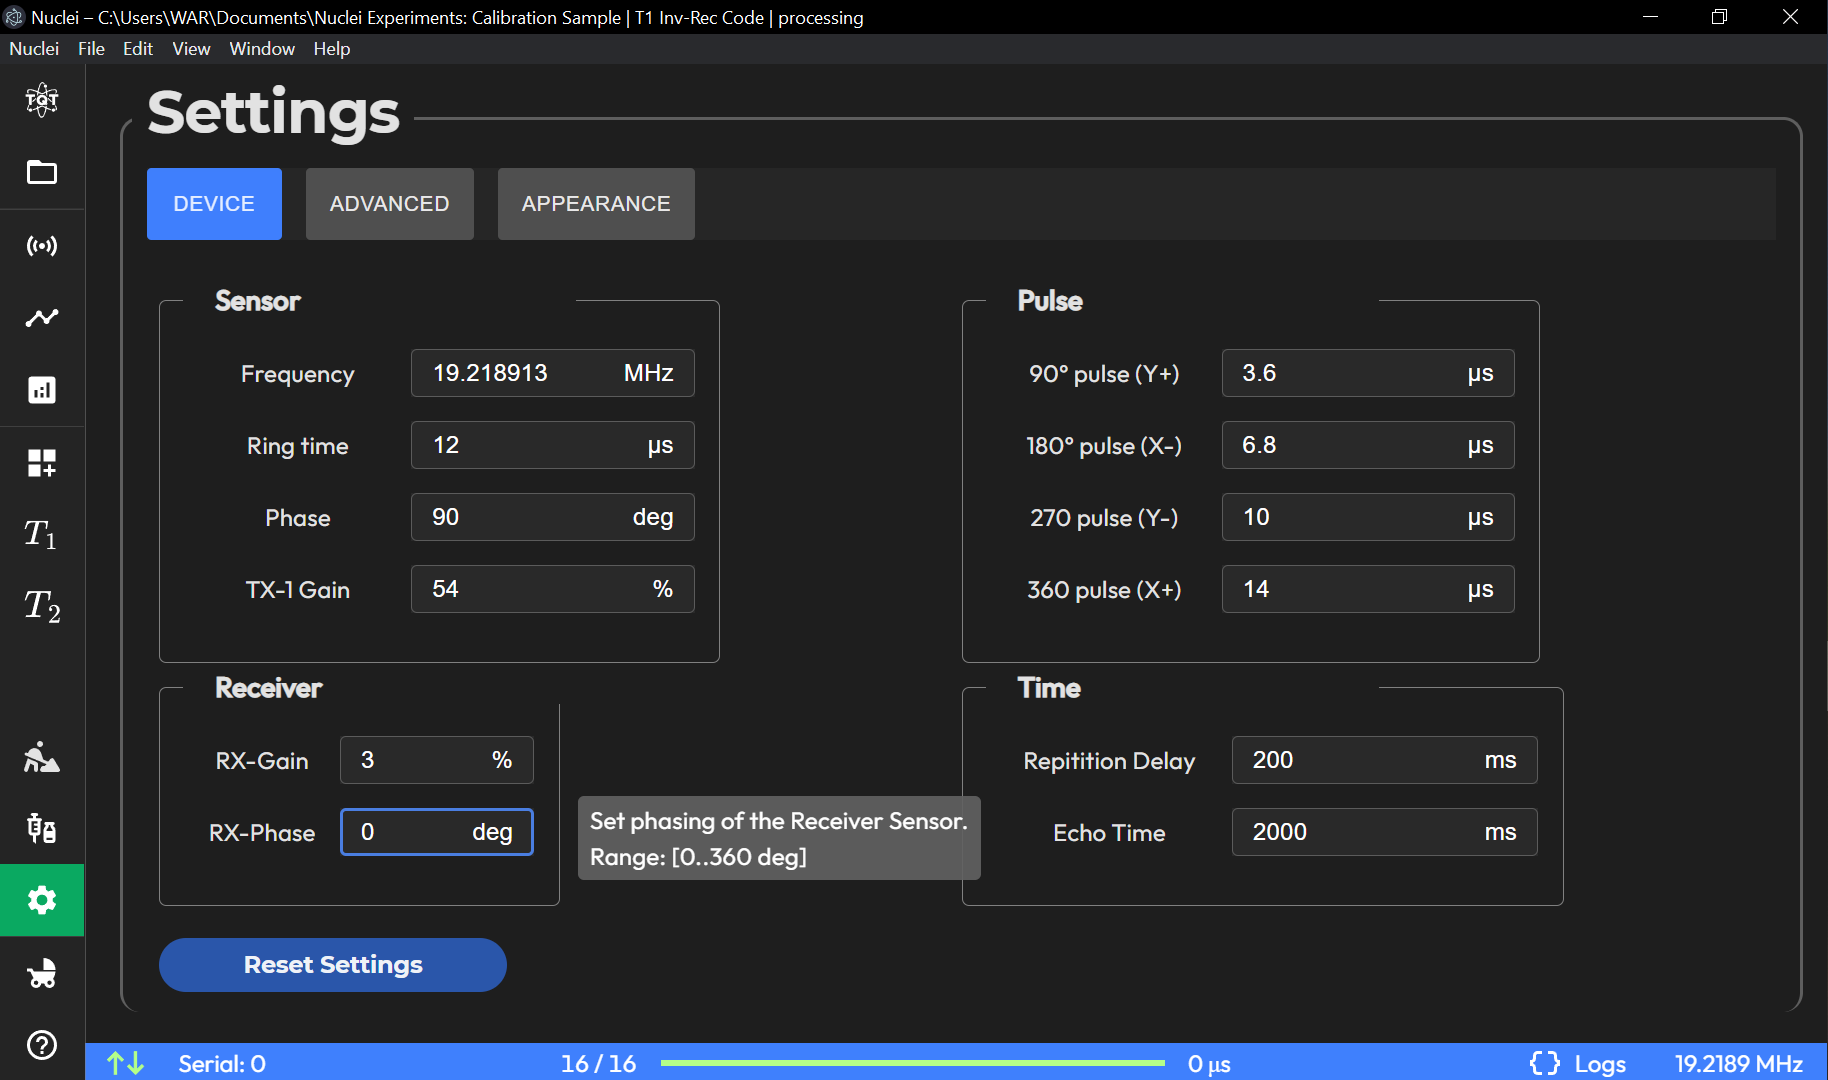
Task: Click the Settings page heading
Action: pos(273,112)
